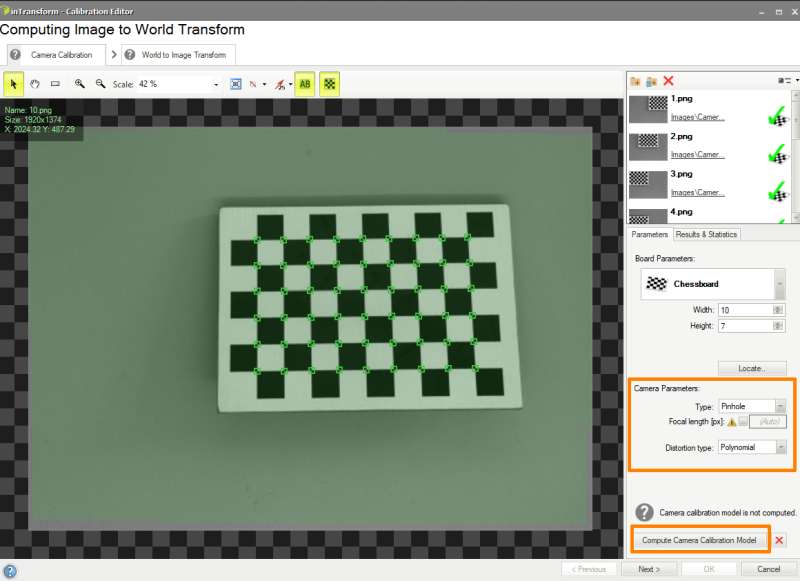Open the Camera Calibration step tab

tap(61, 55)
